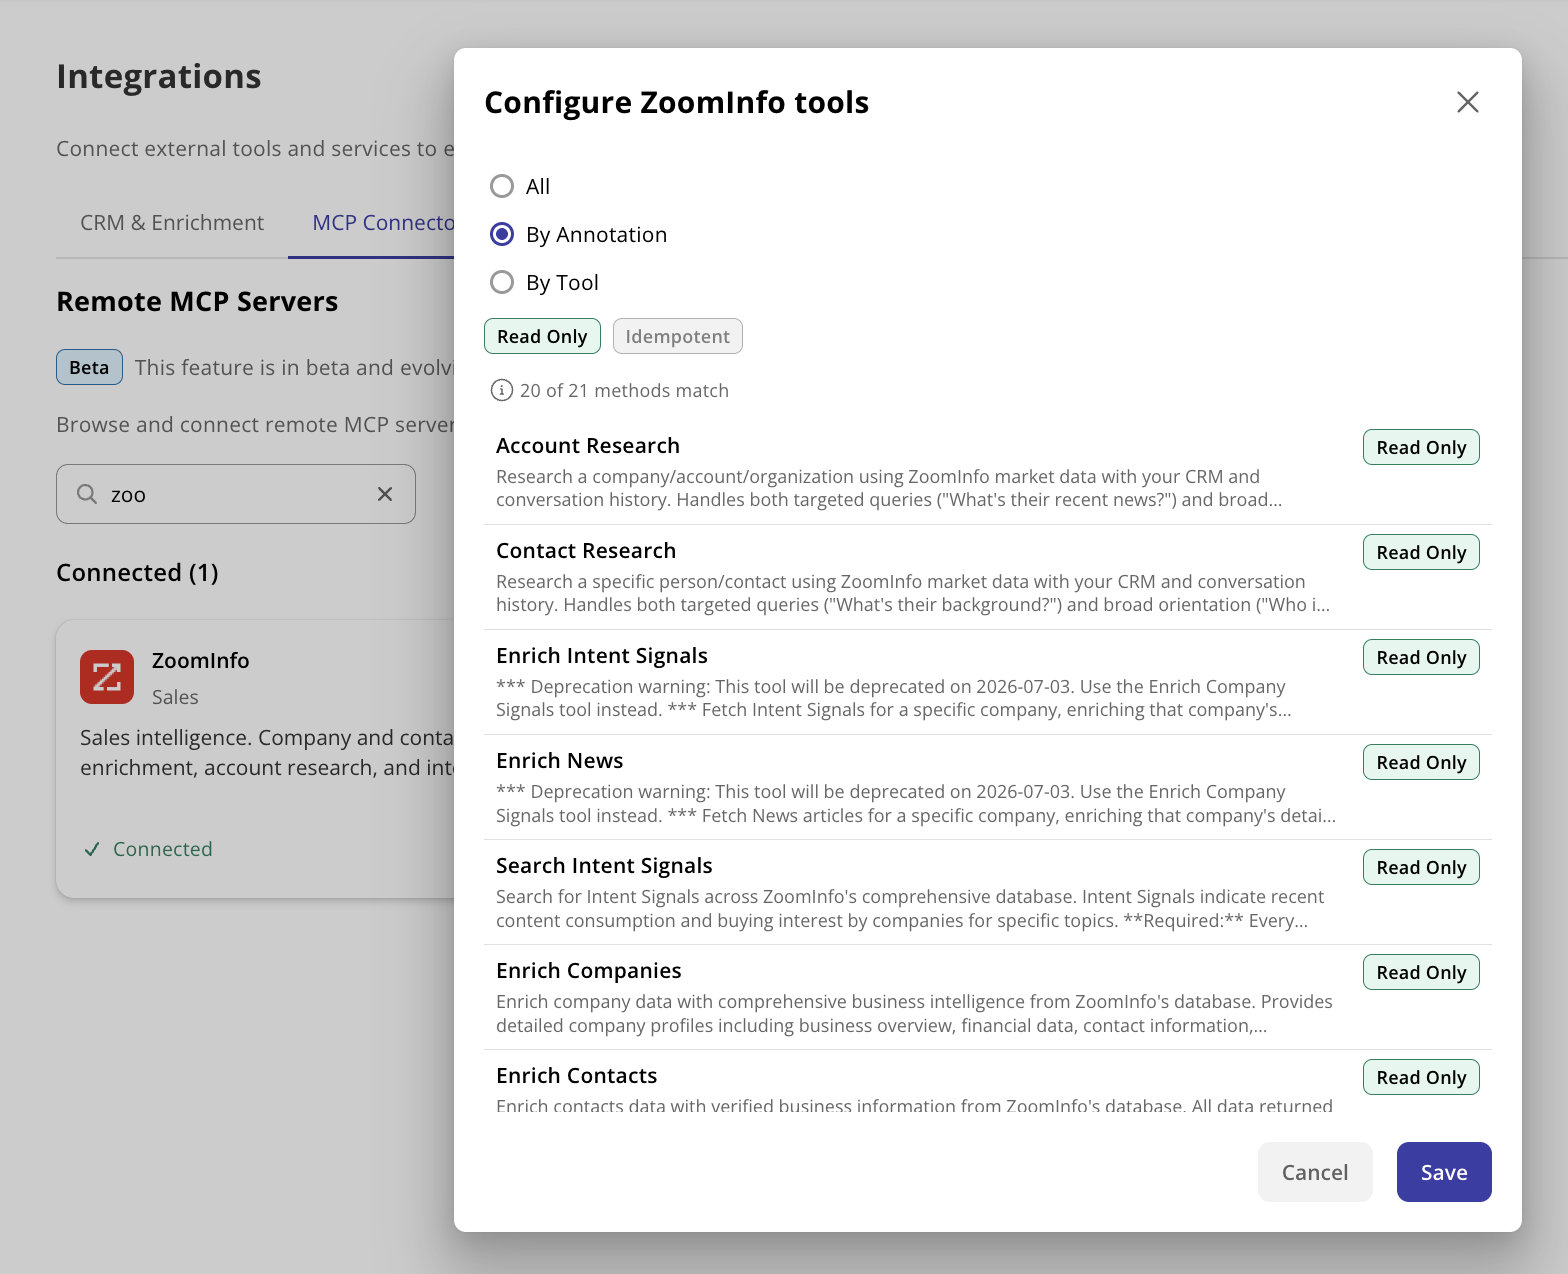The image size is (1568, 1274).
Task: Click the Enrich Intent Signals tool title
Action: click(602, 655)
